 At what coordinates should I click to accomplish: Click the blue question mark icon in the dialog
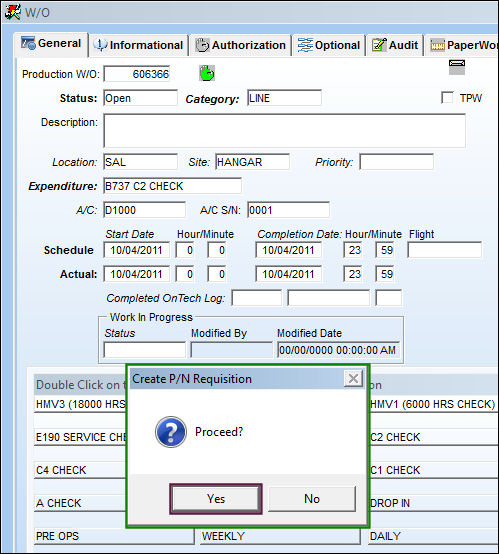pos(171,432)
